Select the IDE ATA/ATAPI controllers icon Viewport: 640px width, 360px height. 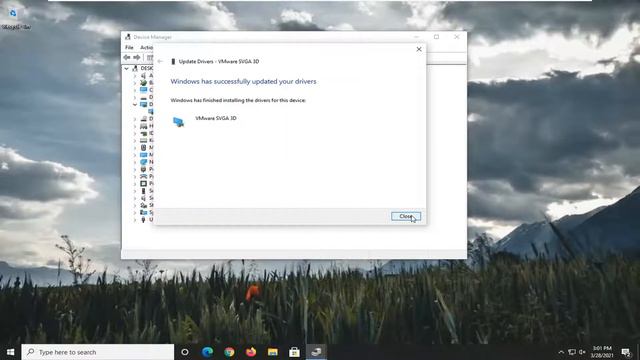pos(143,133)
